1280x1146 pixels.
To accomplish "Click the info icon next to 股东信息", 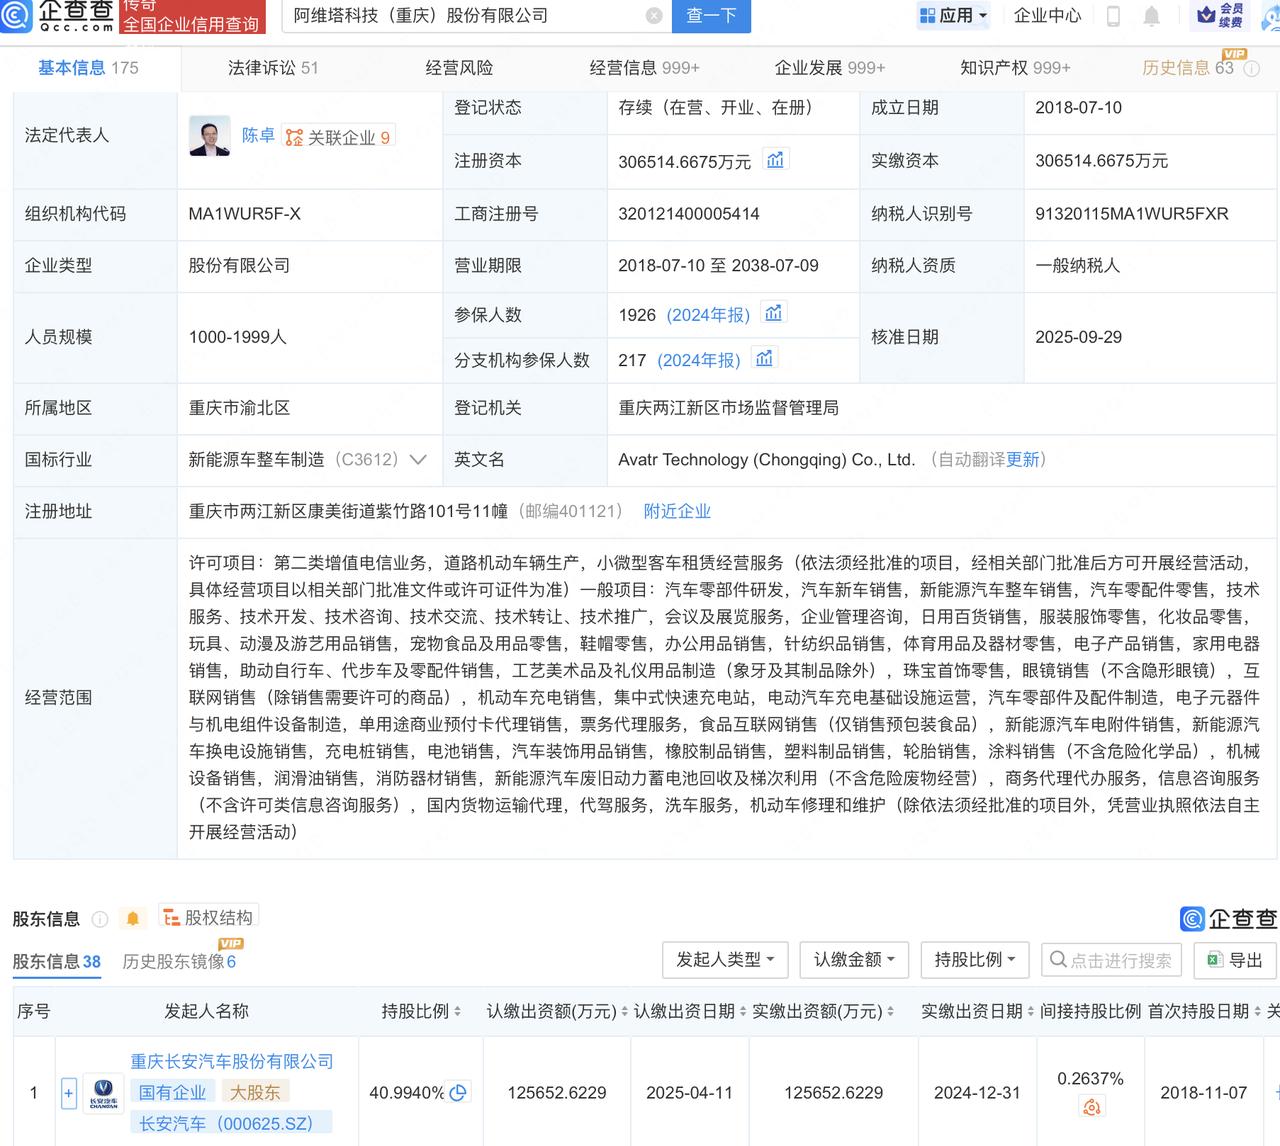I will (100, 919).
